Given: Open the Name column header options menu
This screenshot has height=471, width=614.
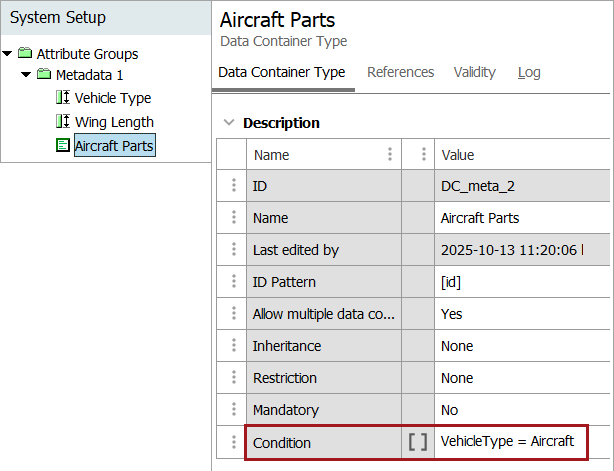Looking at the screenshot, I should pyautogui.click(x=389, y=155).
